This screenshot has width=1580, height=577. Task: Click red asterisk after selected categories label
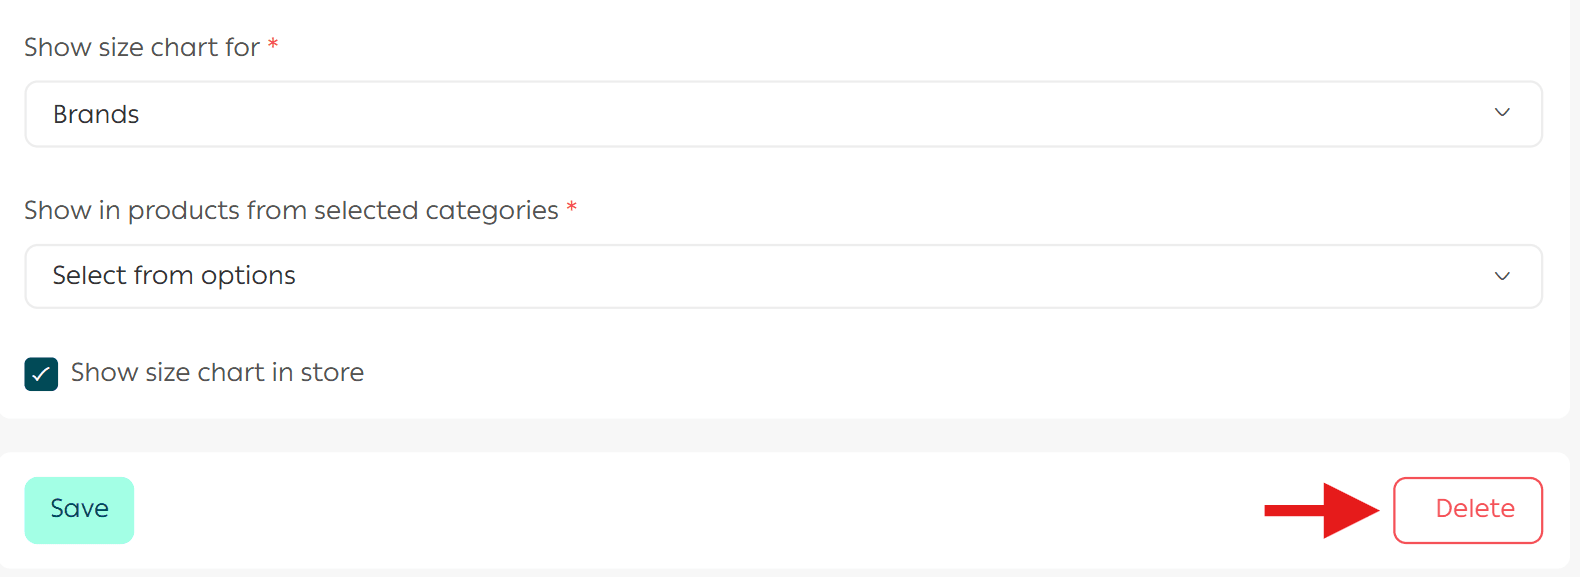[571, 208]
